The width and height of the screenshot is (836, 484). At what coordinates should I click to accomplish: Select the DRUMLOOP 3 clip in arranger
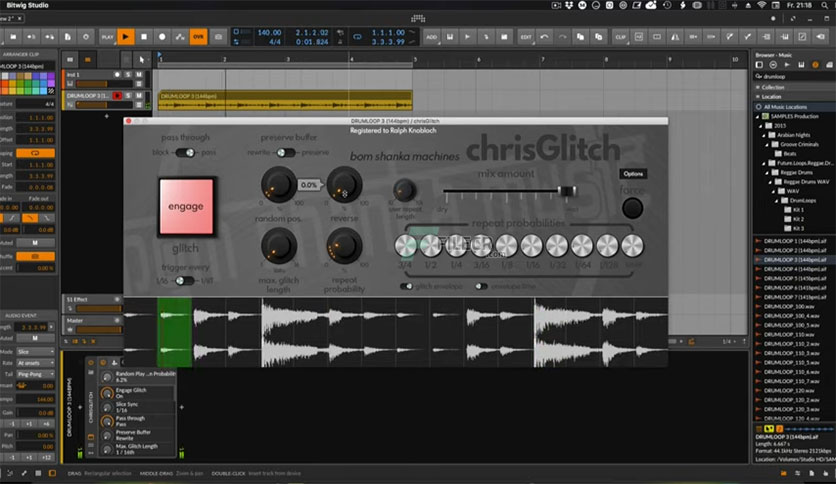[x=285, y=100]
